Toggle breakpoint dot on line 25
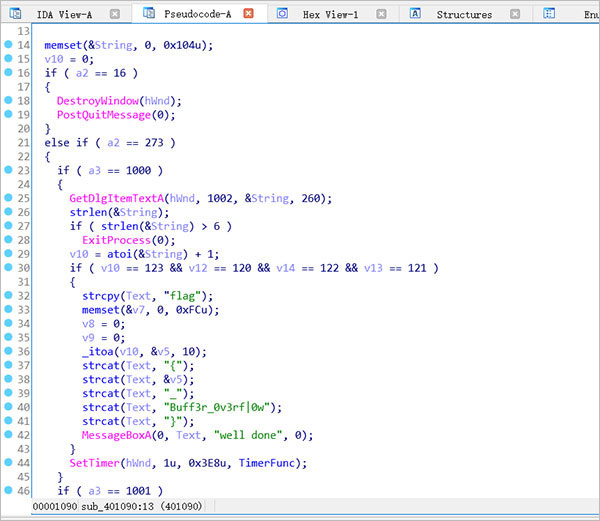 click(9, 198)
